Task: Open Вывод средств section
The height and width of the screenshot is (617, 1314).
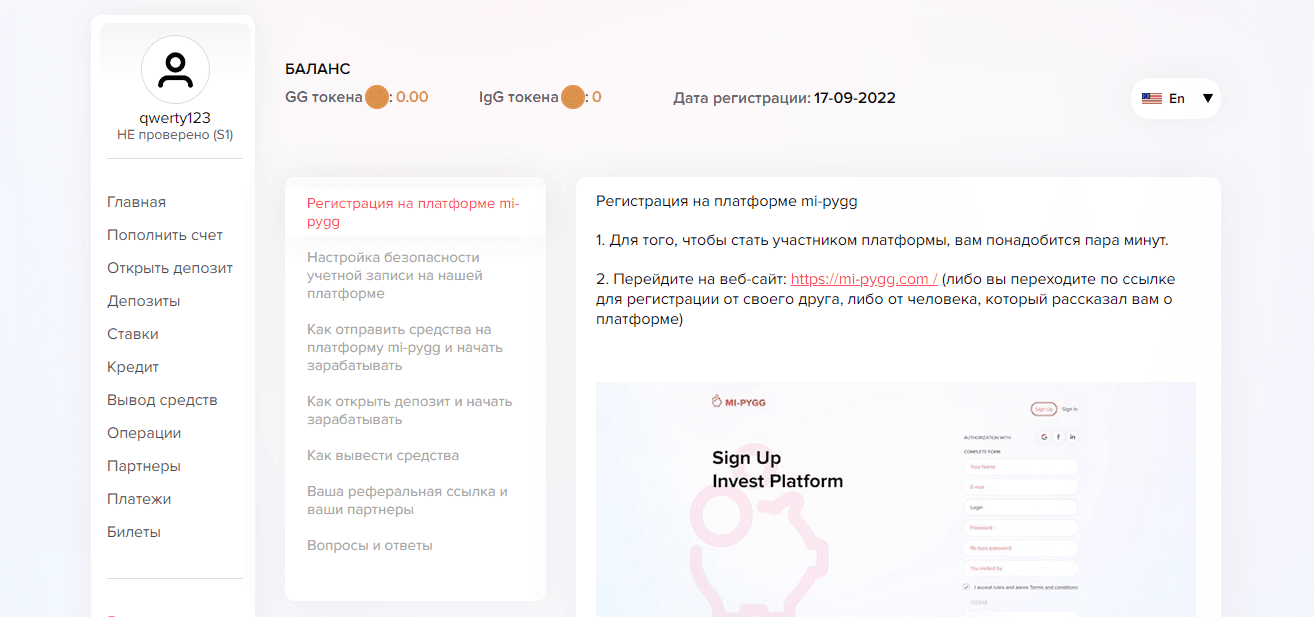Action: tap(162, 400)
